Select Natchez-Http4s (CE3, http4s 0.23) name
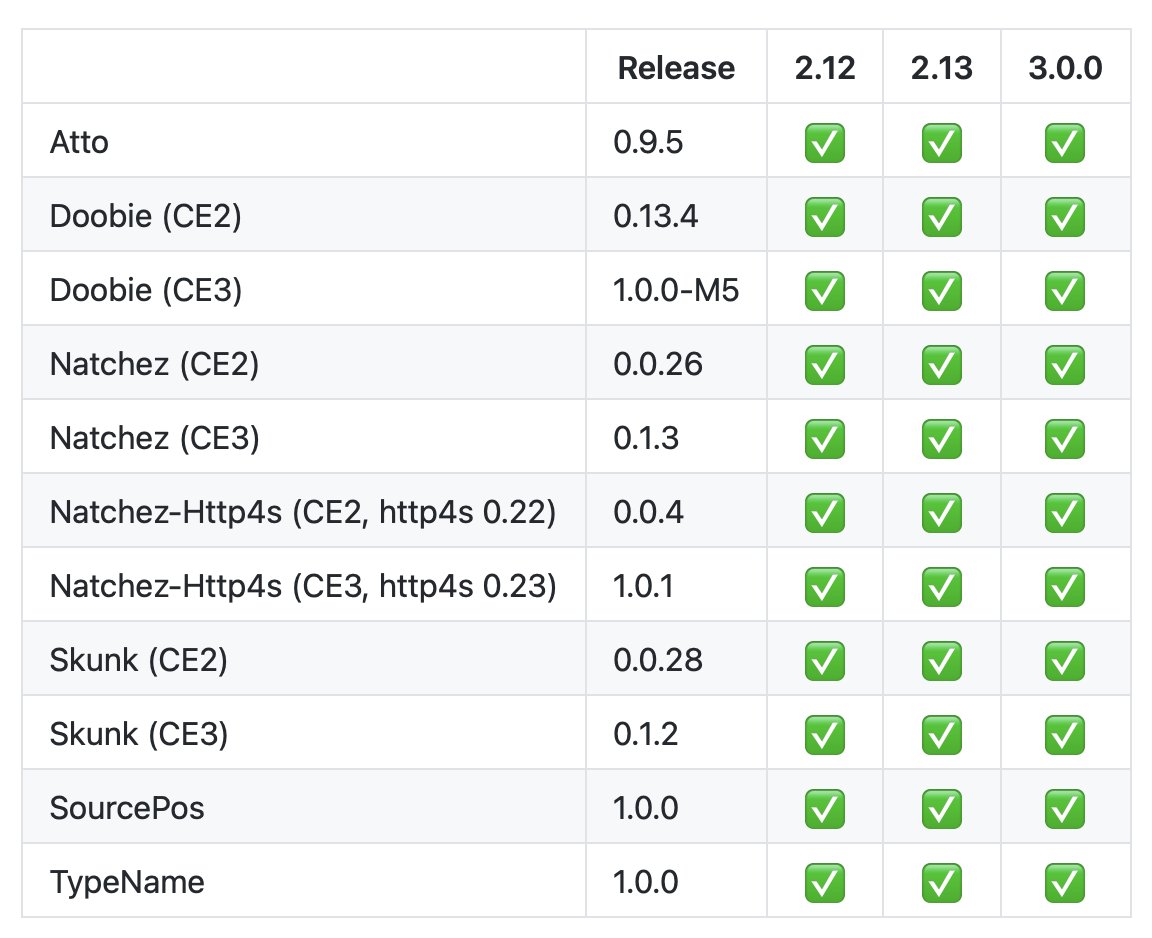Image resolution: width=1152 pixels, height=938 pixels. pyautogui.click(x=303, y=587)
